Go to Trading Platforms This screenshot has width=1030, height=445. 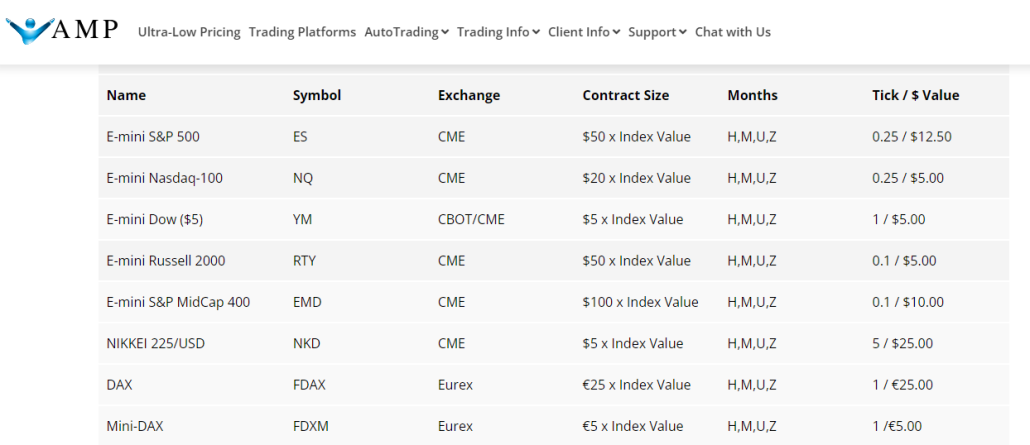click(302, 32)
